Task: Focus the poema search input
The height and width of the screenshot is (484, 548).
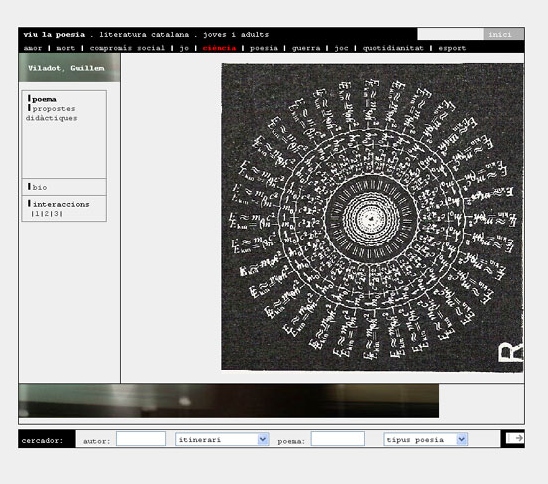Action: 338,439
